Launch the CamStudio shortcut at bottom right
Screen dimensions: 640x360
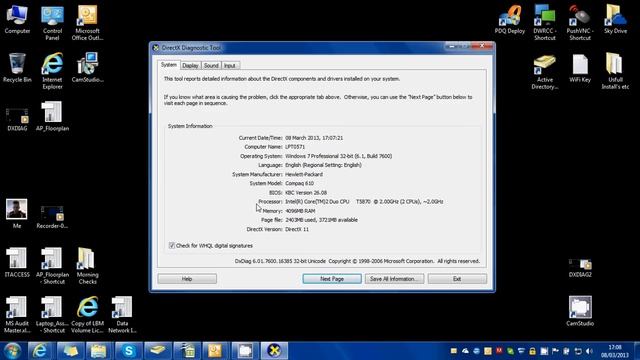tap(580, 311)
